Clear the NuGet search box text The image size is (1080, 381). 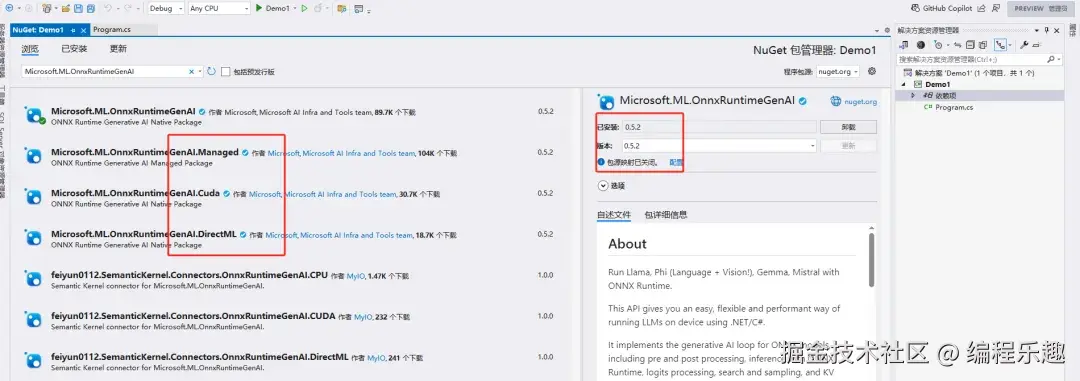pyautogui.click(x=191, y=71)
